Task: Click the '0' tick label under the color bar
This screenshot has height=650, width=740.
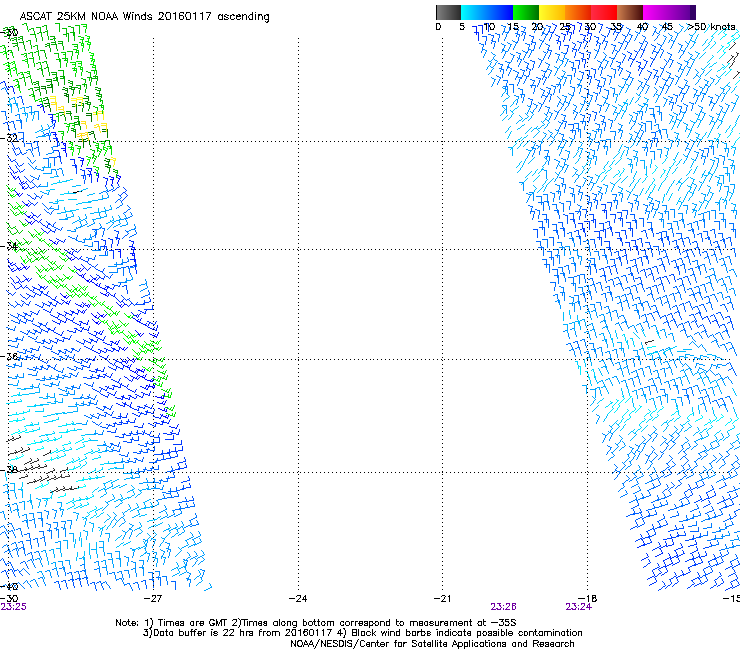Action: pyautogui.click(x=438, y=27)
